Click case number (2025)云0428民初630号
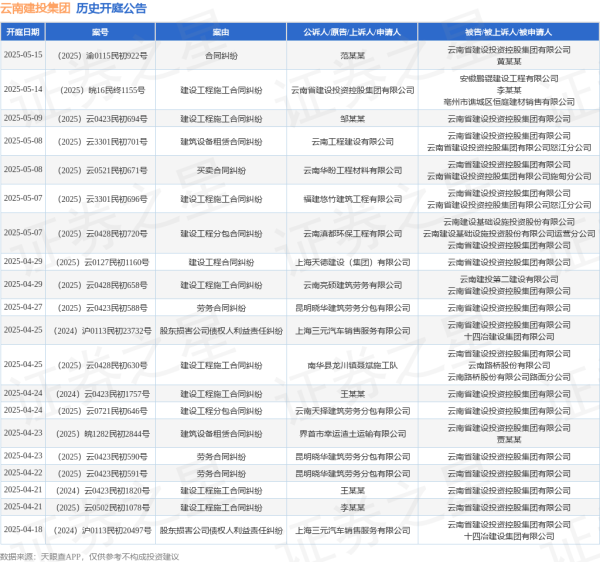 click(x=103, y=365)
